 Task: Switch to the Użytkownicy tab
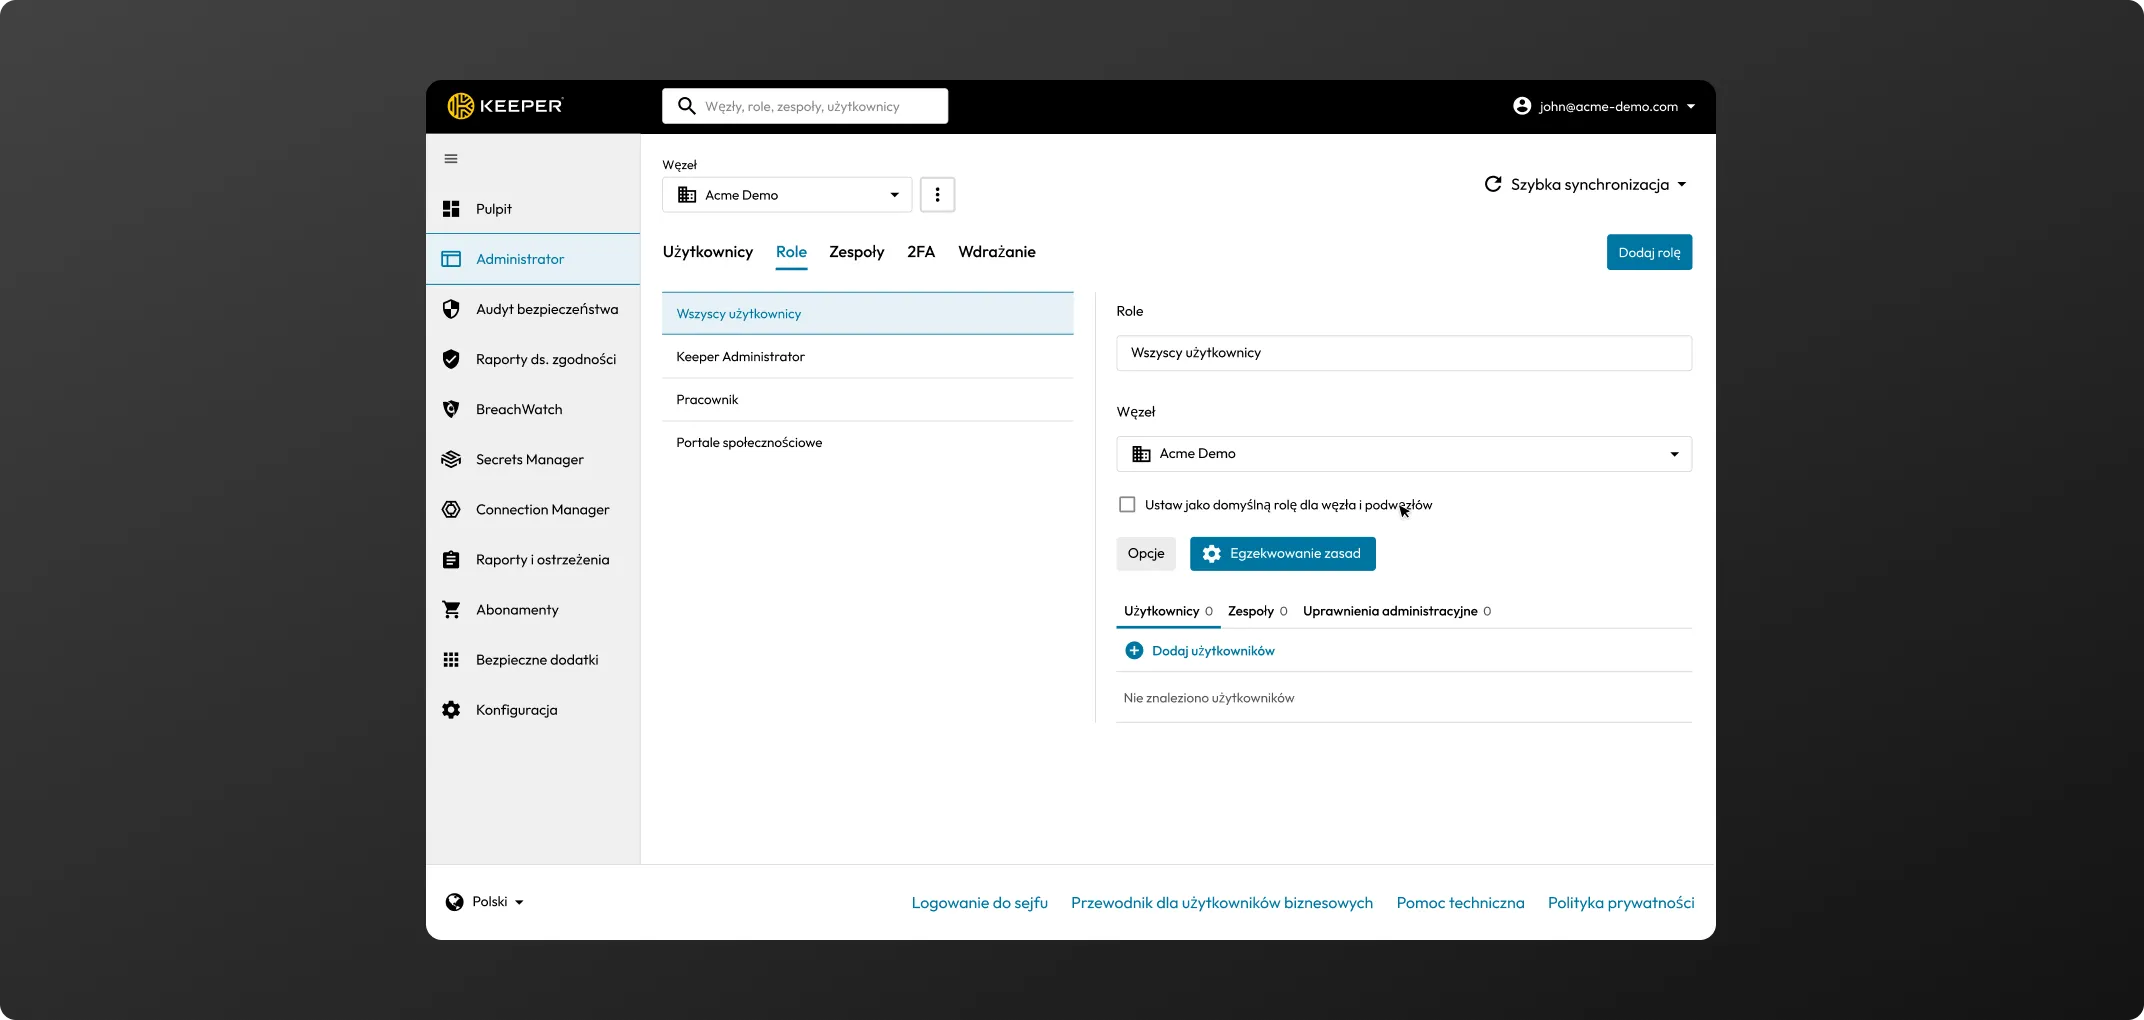(x=708, y=252)
